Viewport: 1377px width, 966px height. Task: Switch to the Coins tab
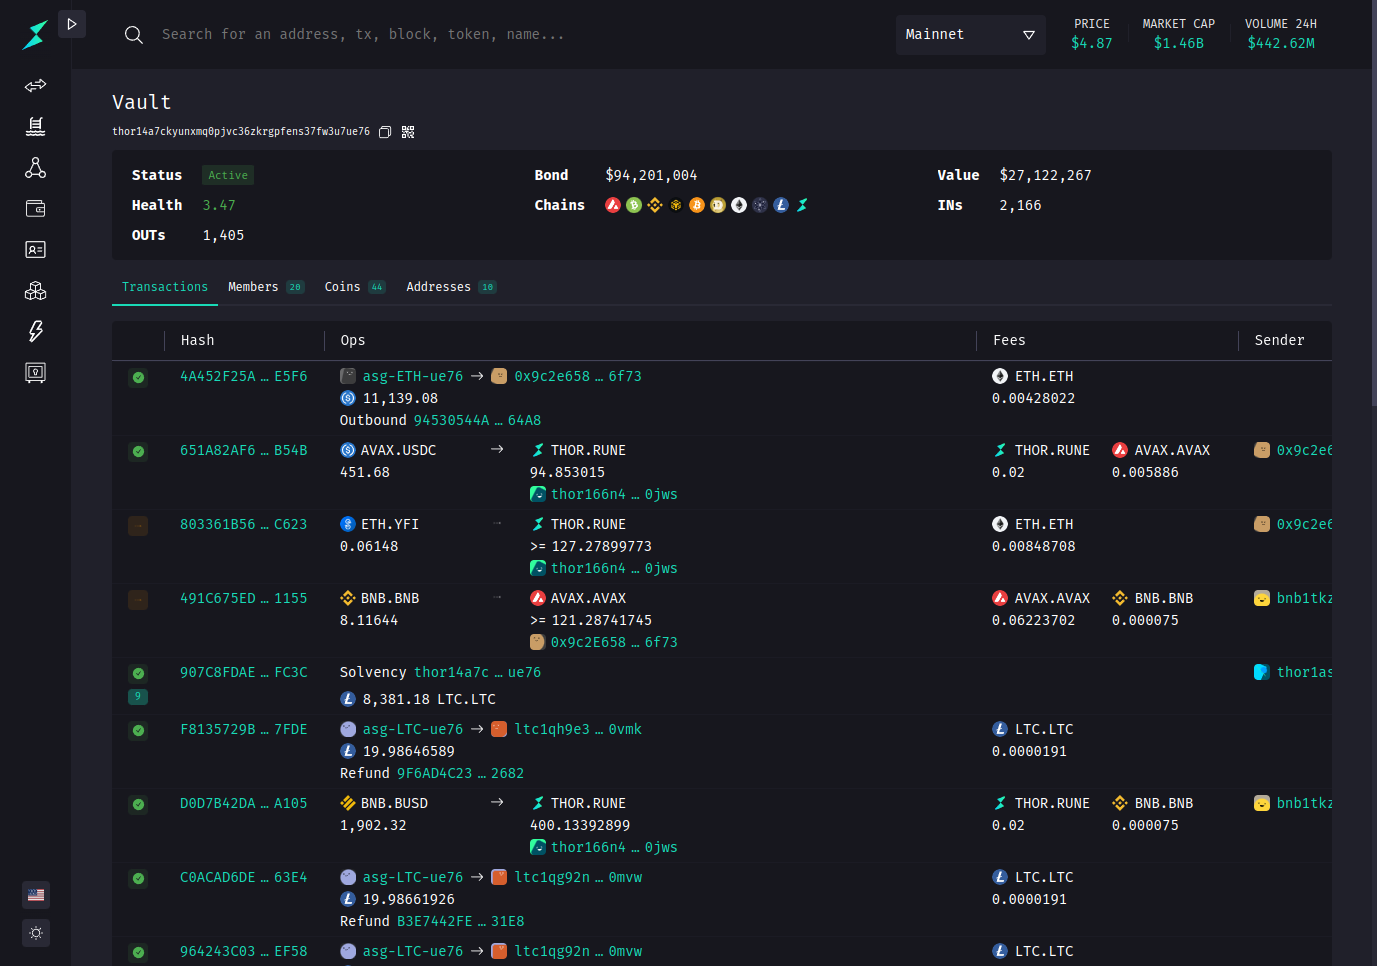tap(355, 287)
